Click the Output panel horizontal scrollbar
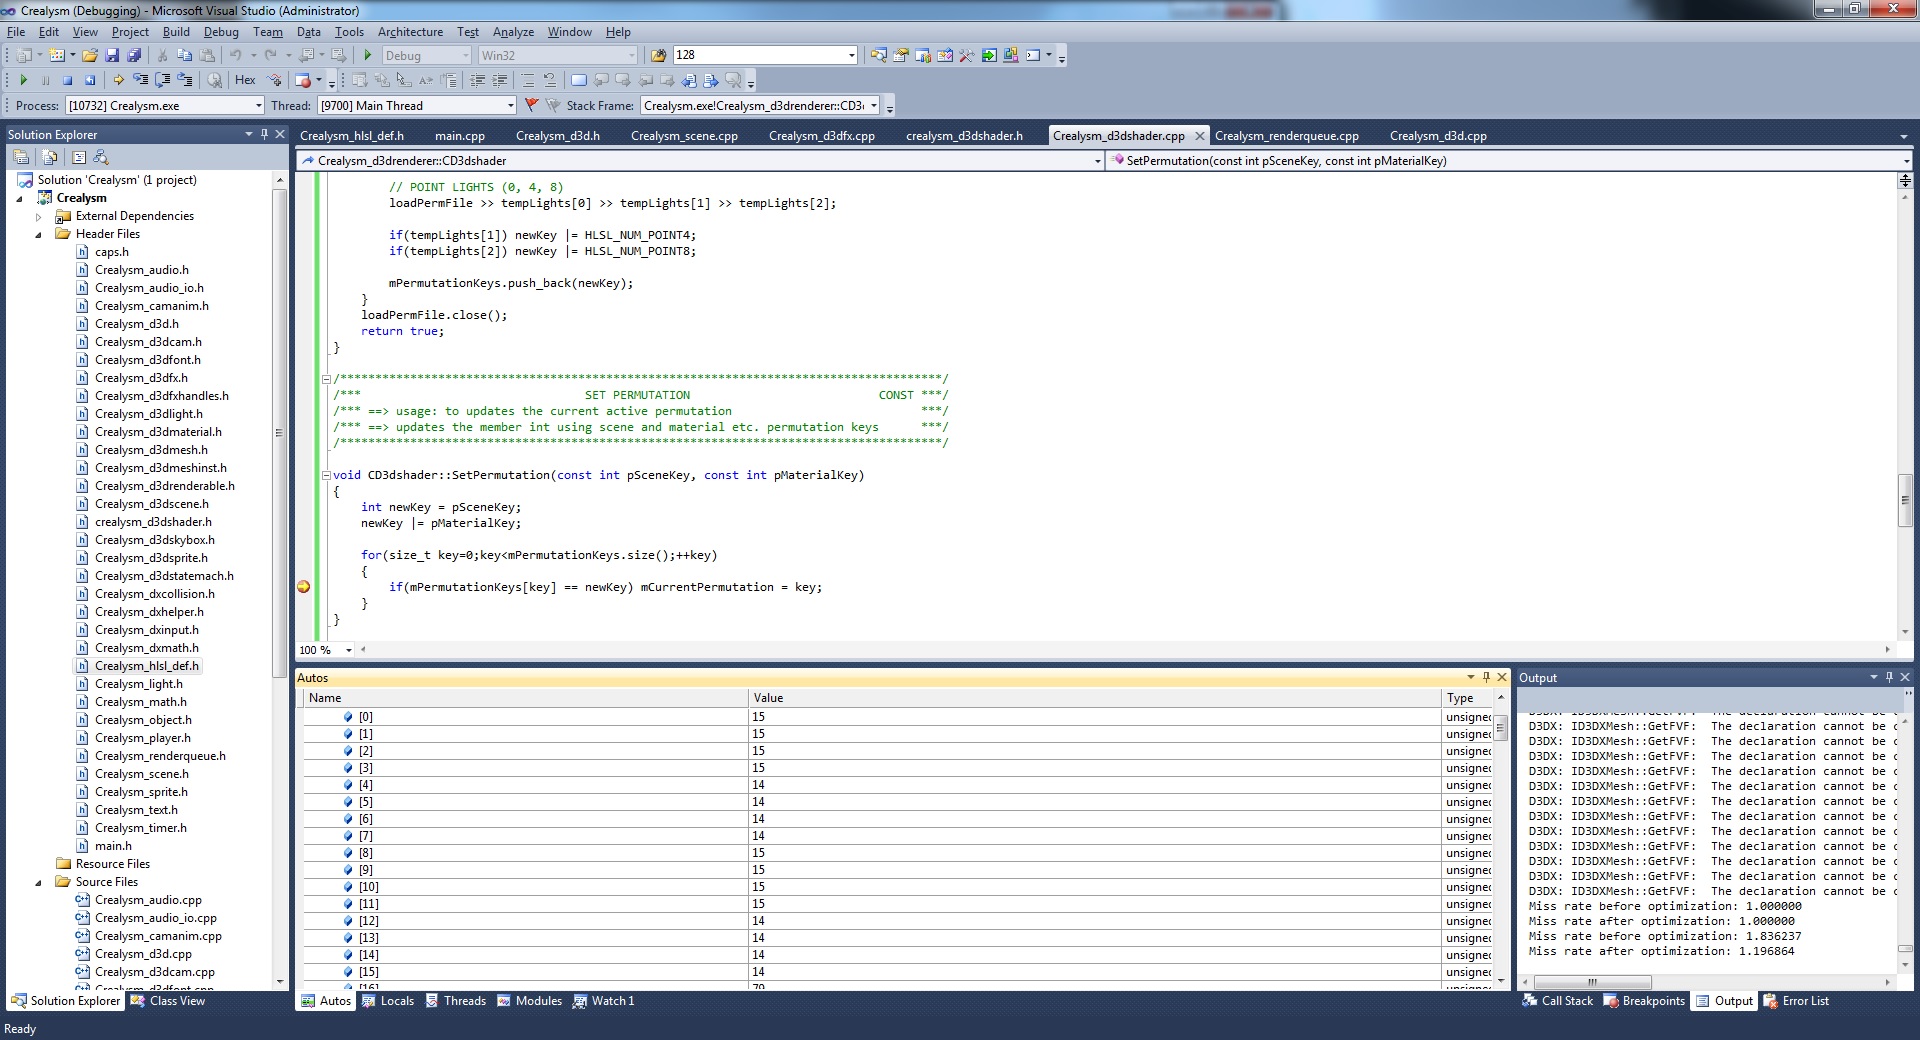1920x1040 pixels. click(x=1592, y=982)
